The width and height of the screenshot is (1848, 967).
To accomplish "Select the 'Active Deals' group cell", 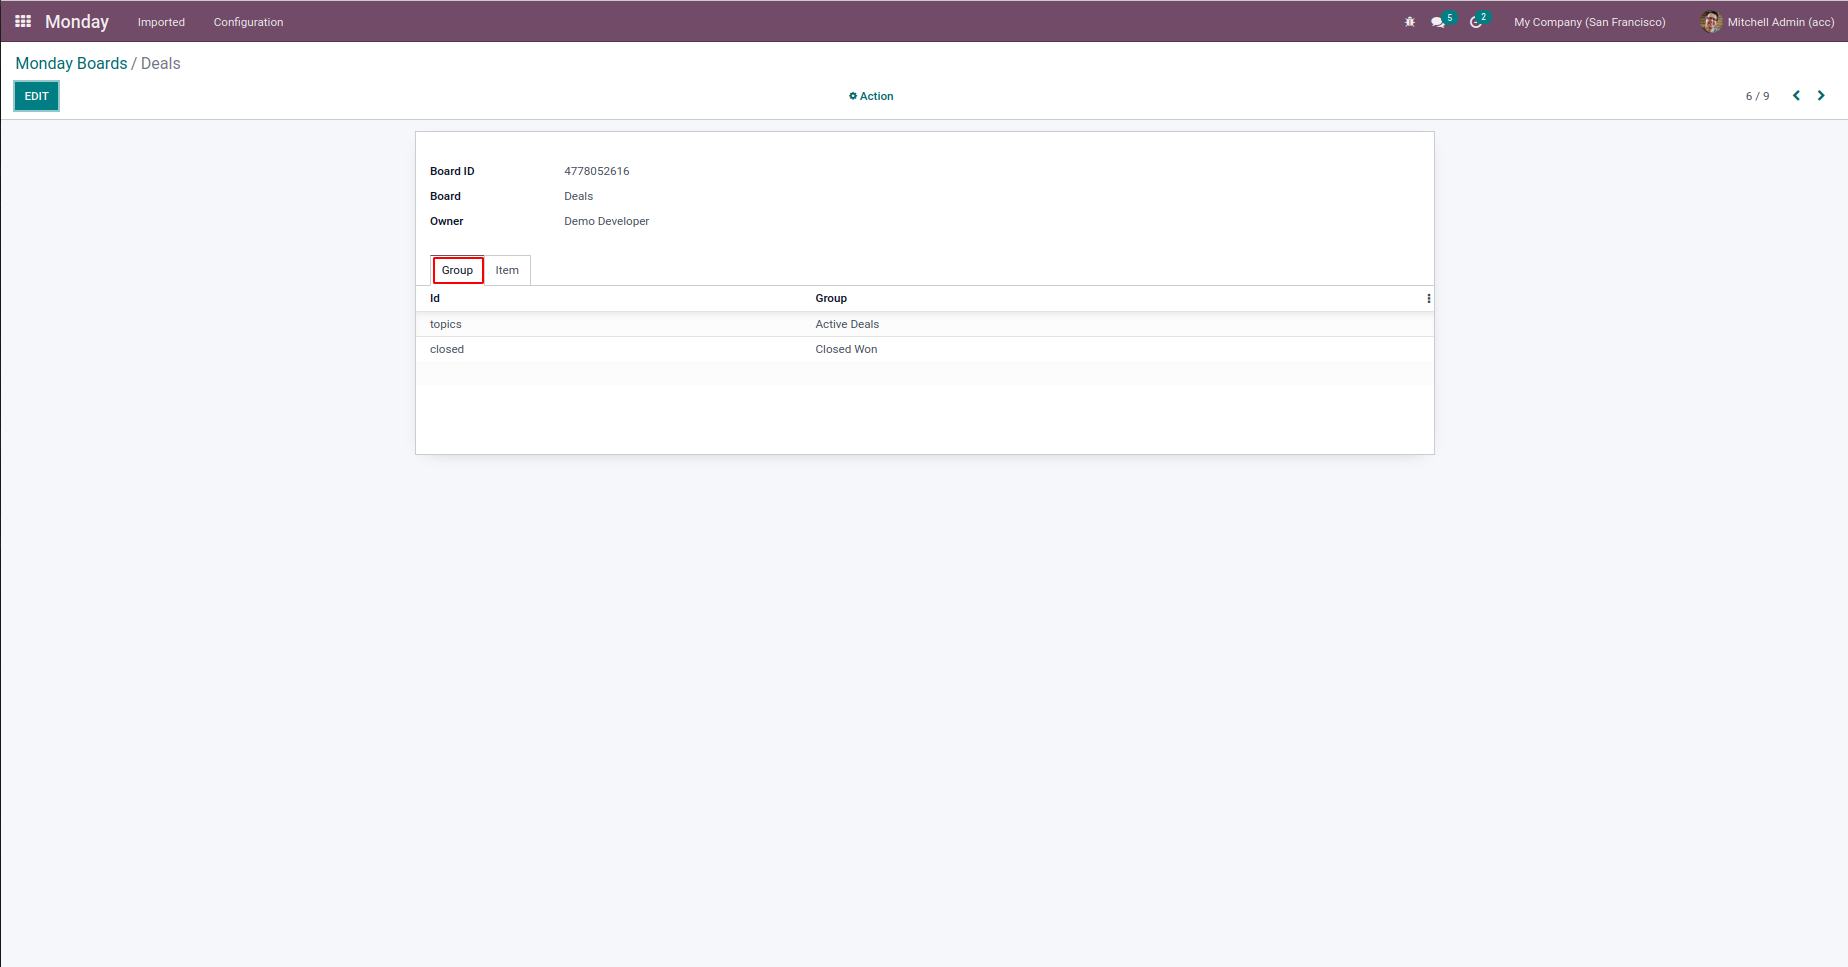I will (x=847, y=324).
